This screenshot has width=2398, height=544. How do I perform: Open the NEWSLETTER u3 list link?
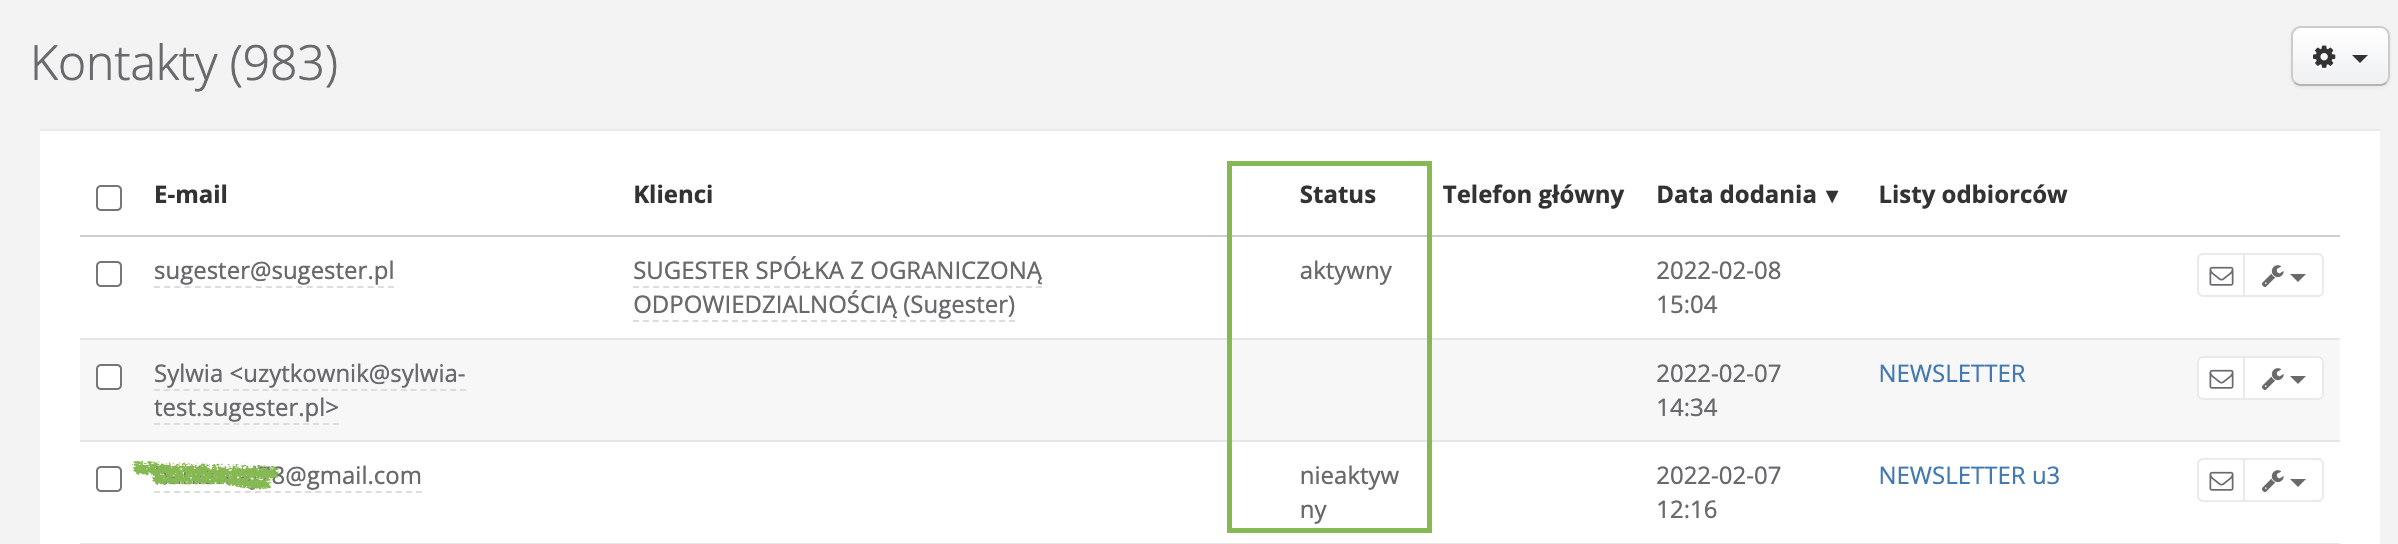tap(1968, 476)
